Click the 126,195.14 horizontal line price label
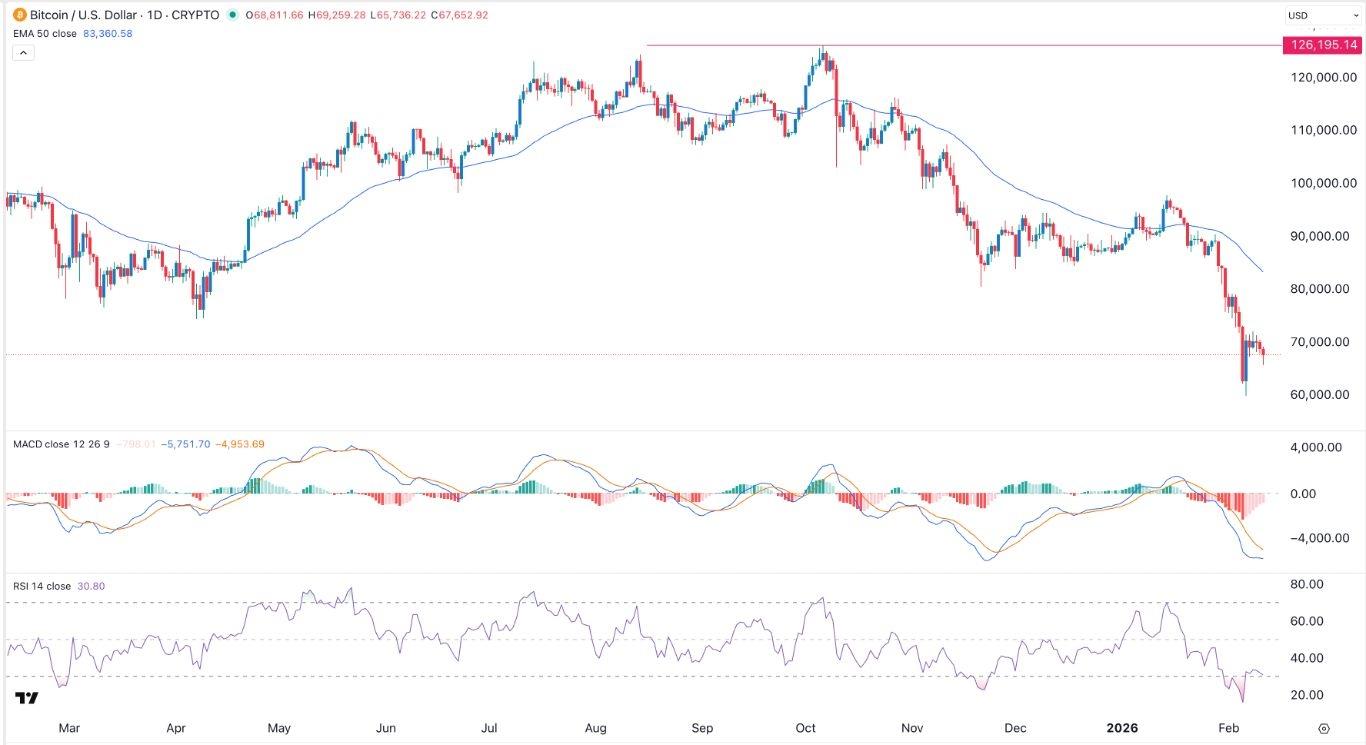1366x745 pixels. point(1322,45)
